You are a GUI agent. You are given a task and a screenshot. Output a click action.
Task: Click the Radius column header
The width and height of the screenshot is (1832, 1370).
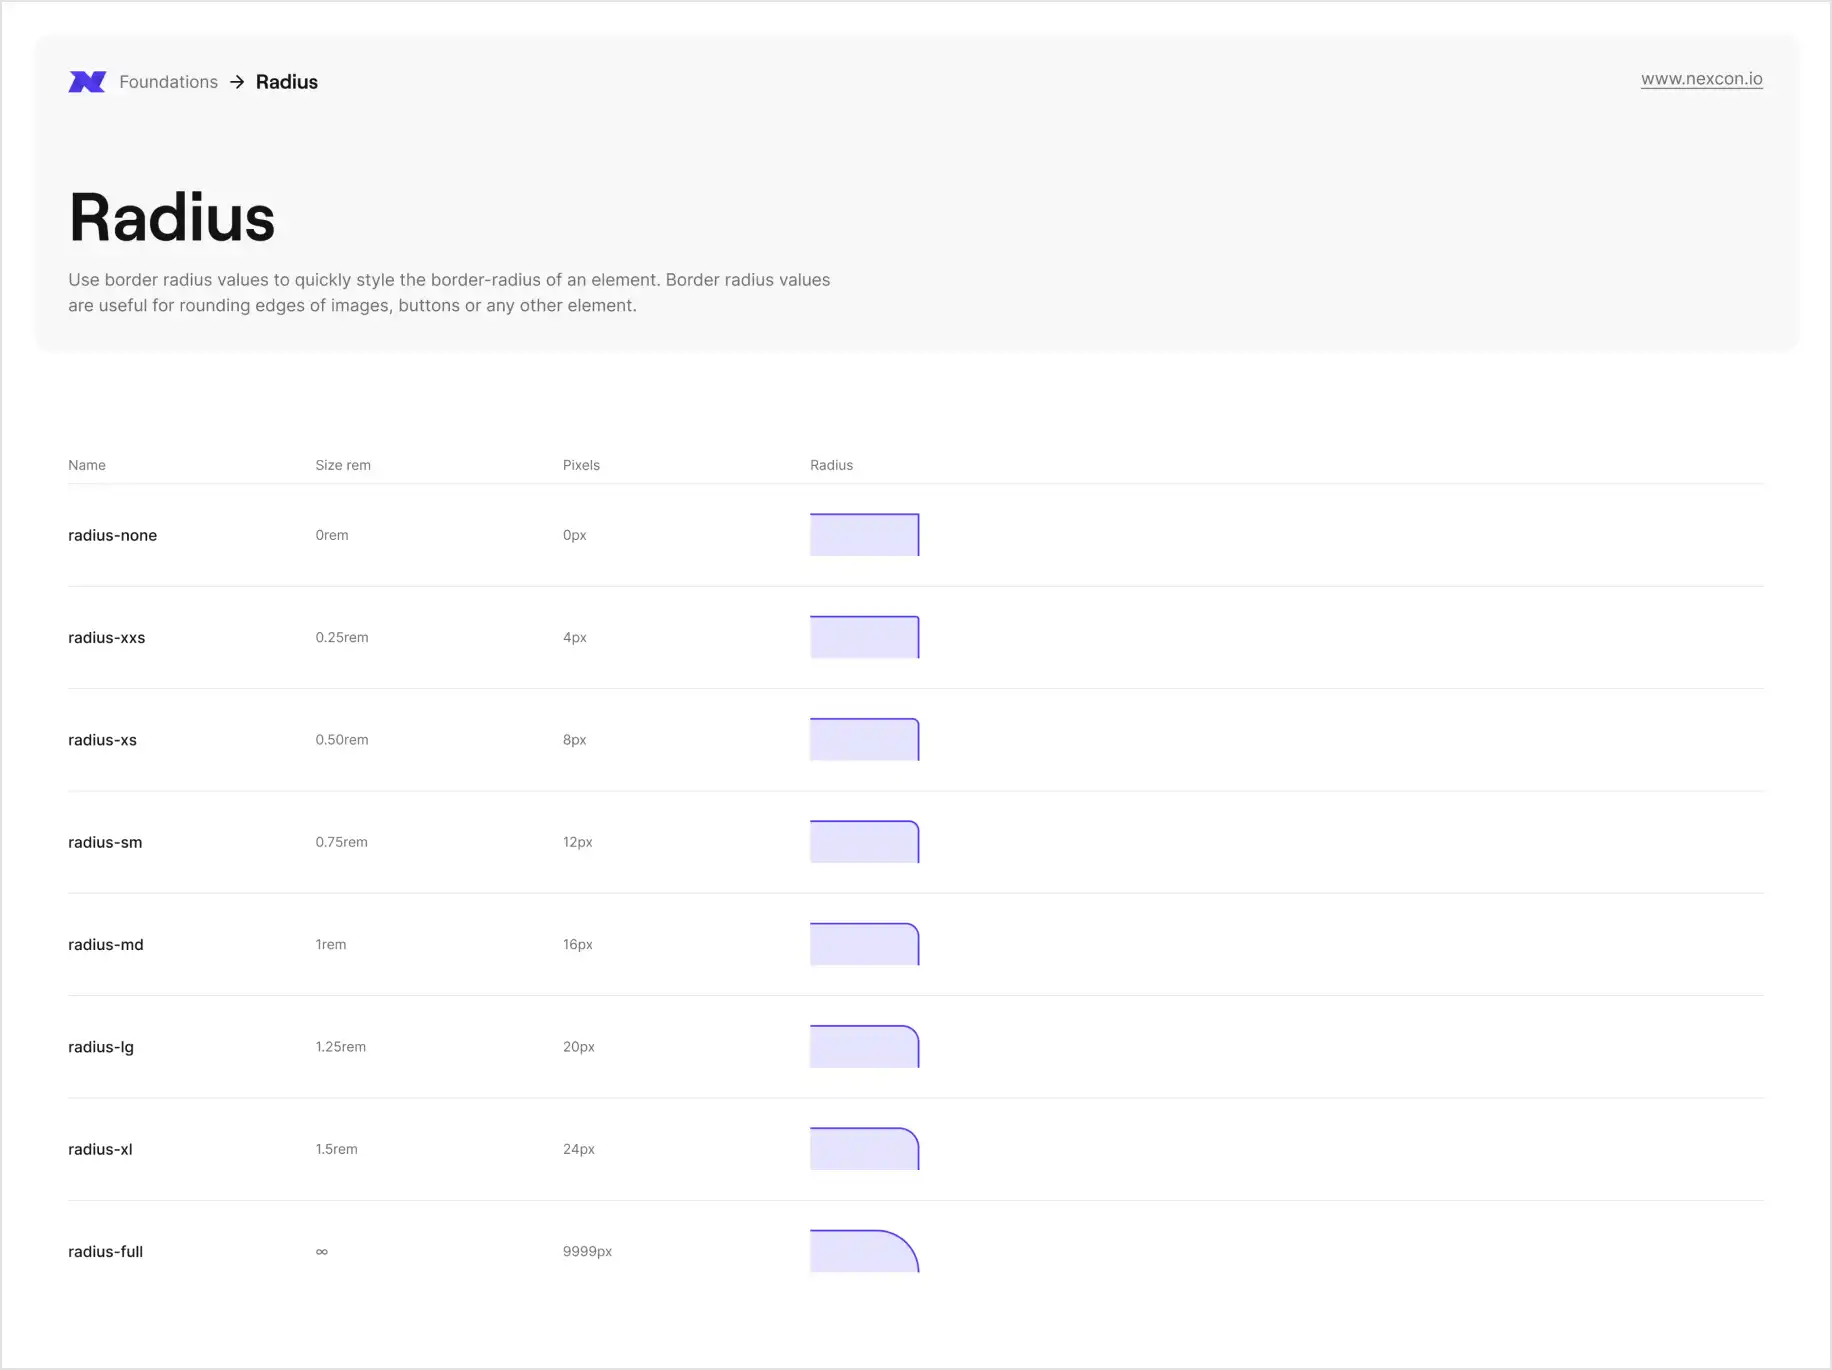[x=831, y=464]
